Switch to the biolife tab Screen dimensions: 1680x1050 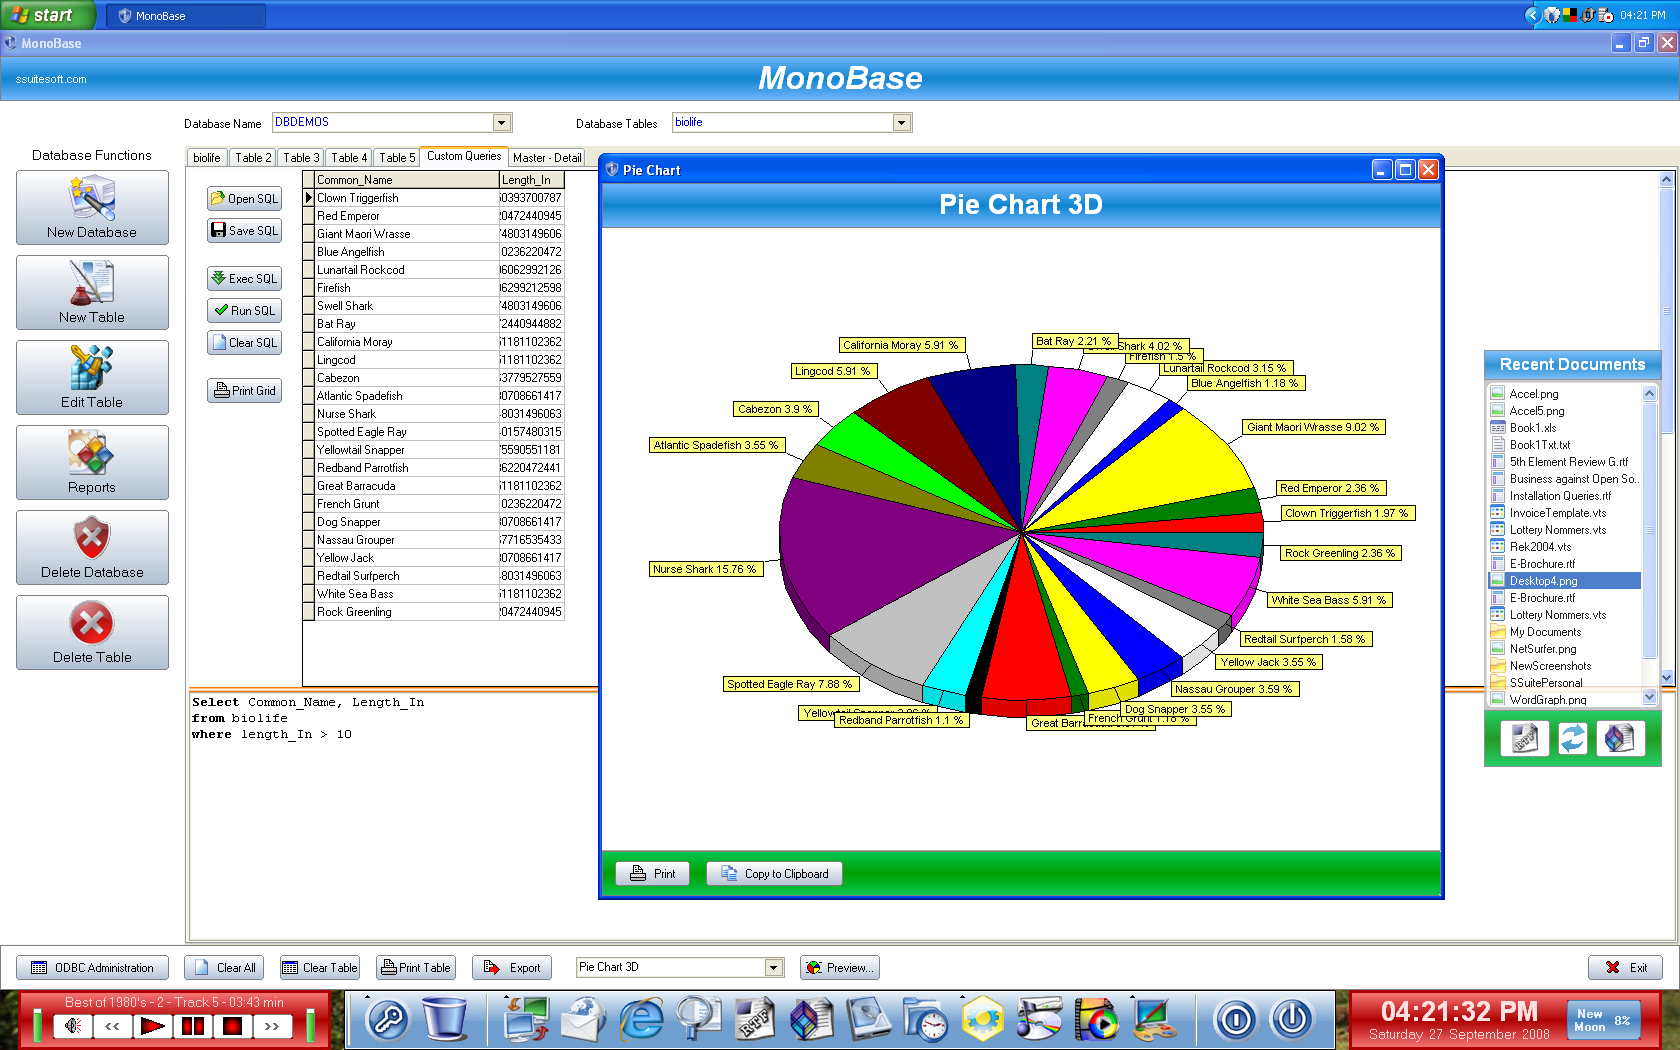pyautogui.click(x=207, y=158)
